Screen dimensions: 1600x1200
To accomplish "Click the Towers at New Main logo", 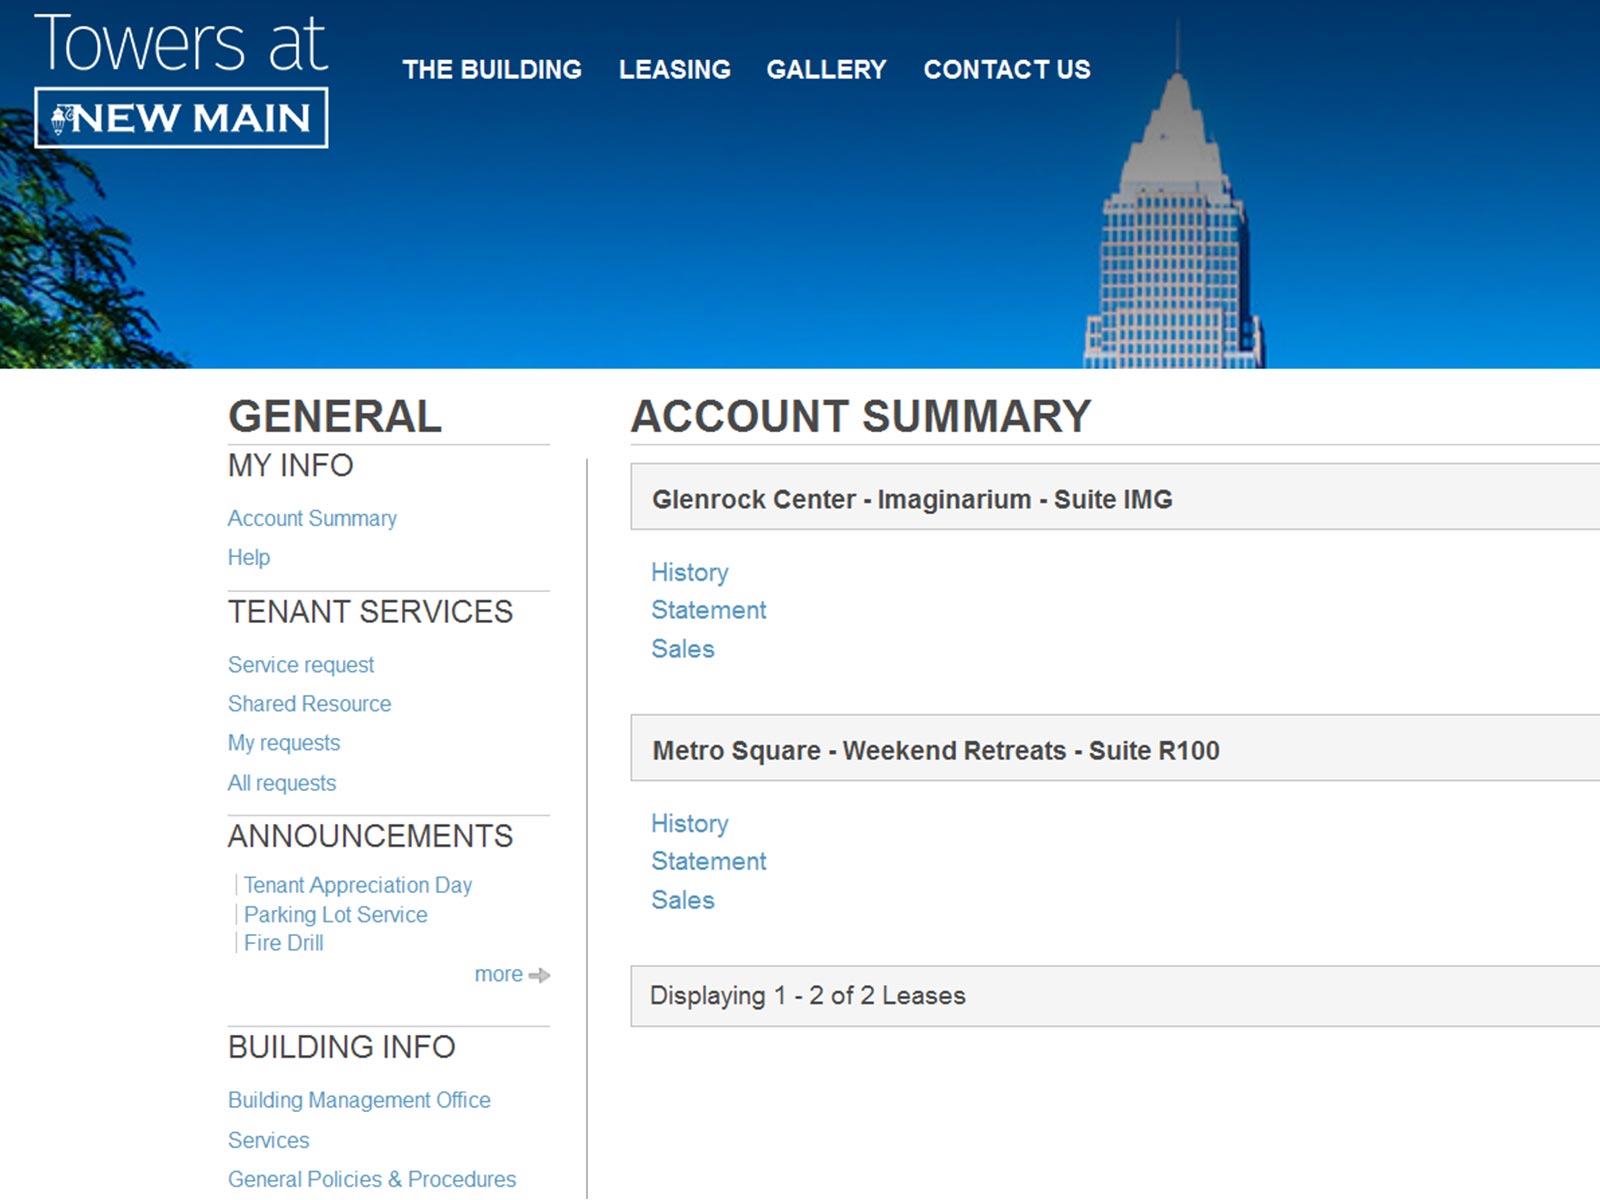I will (x=181, y=81).
